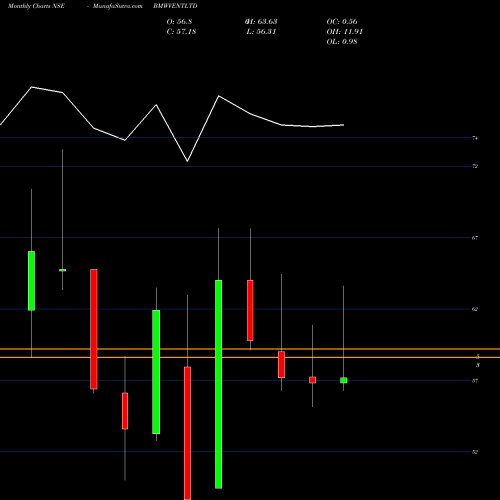Screen dimensions: 500x500
Task: Click the 'OC: 0.56' reading
Action: point(342,22)
